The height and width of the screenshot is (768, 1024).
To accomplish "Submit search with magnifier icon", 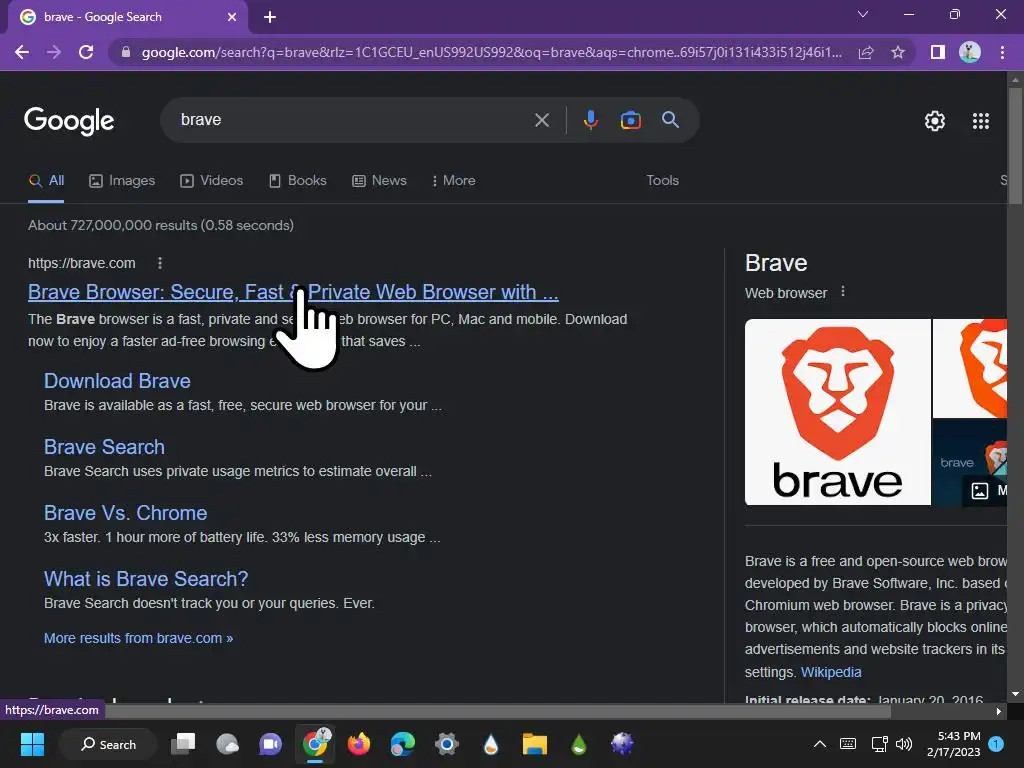I will click(671, 120).
